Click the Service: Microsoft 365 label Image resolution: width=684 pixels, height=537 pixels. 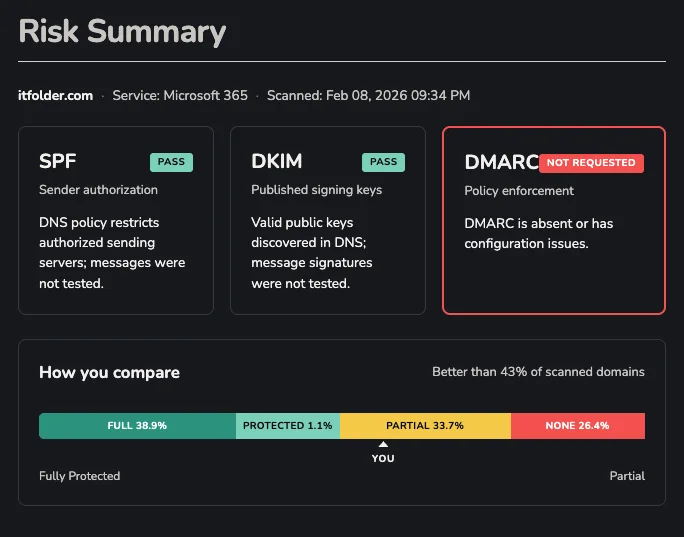(x=180, y=96)
